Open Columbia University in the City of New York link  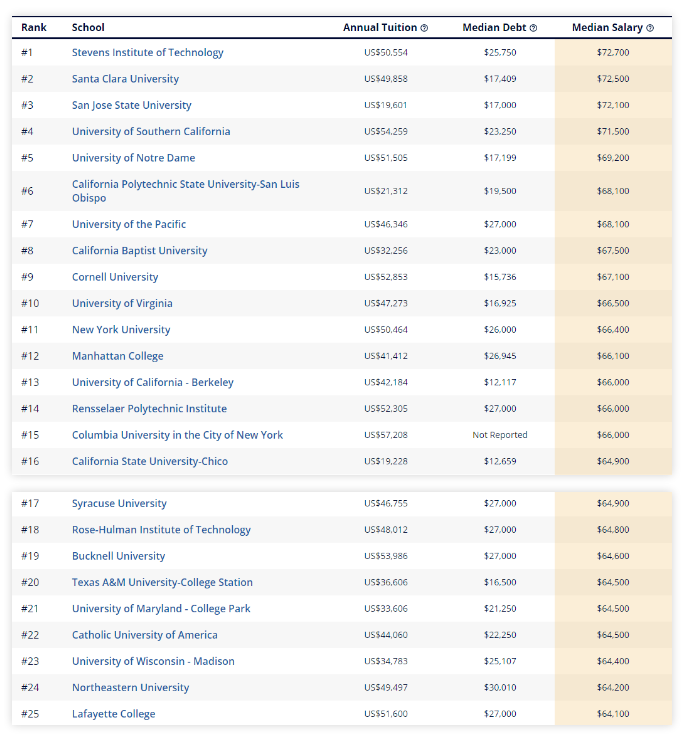(178, 435)
